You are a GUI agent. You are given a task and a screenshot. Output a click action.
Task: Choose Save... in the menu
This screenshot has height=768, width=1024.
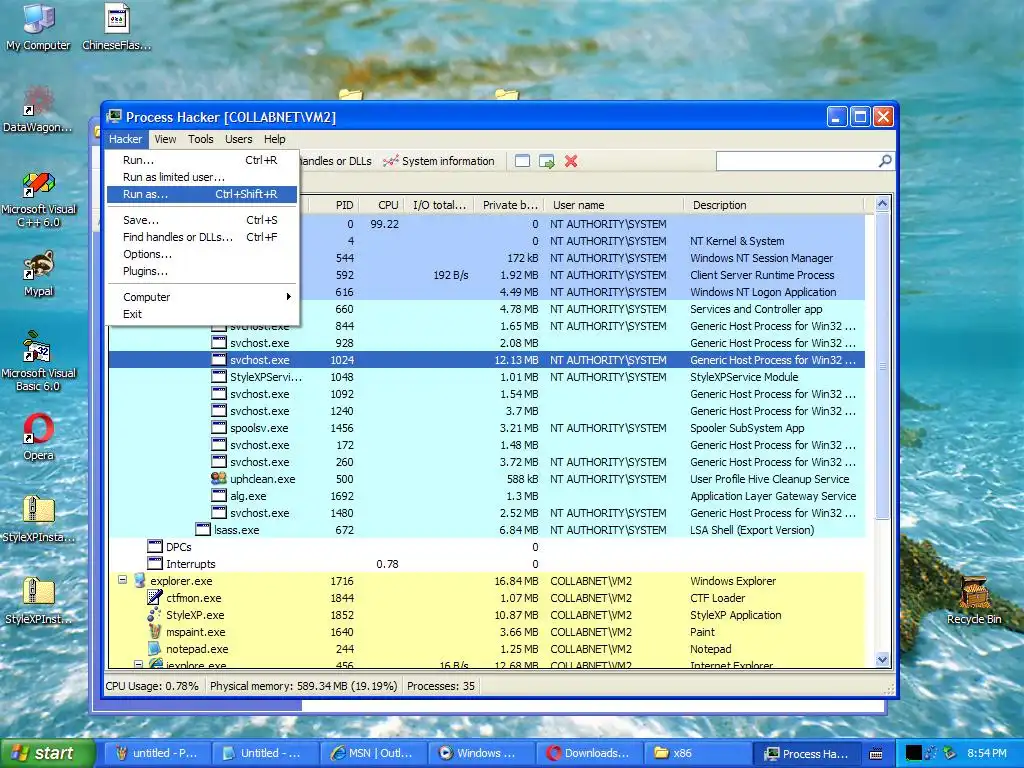click(202, 220)
